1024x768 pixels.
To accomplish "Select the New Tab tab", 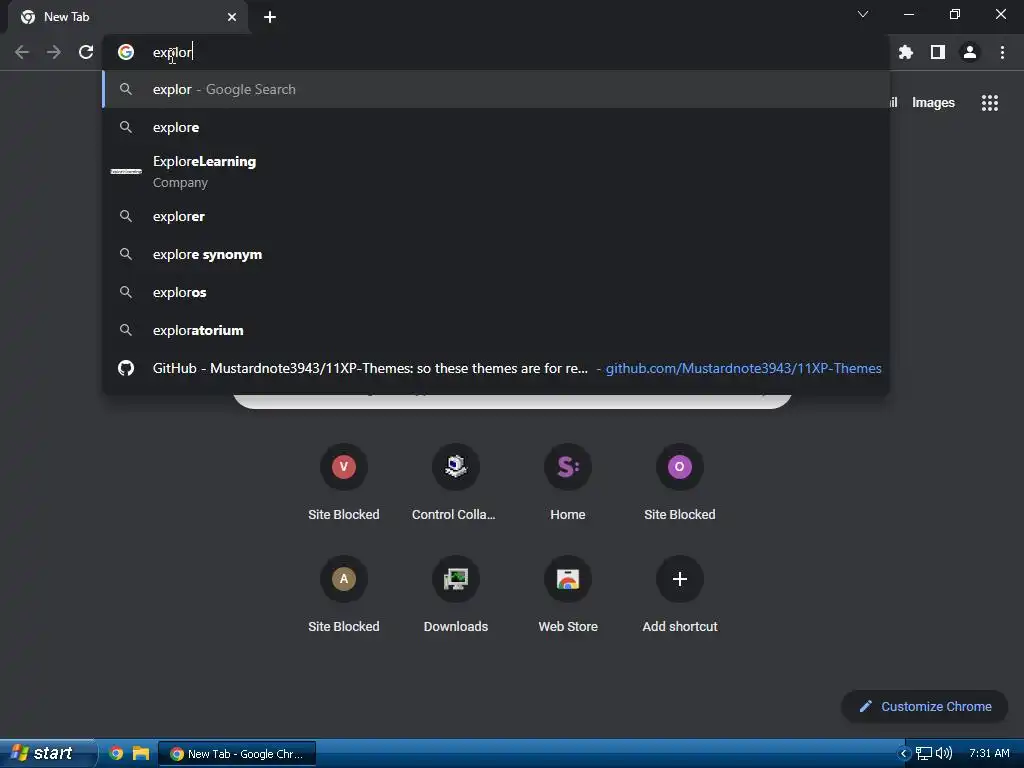I will 128,17.
